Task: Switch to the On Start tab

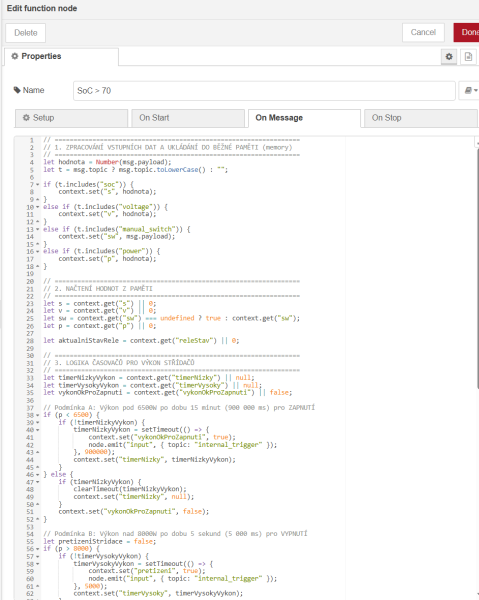Action: click(188, 118)
